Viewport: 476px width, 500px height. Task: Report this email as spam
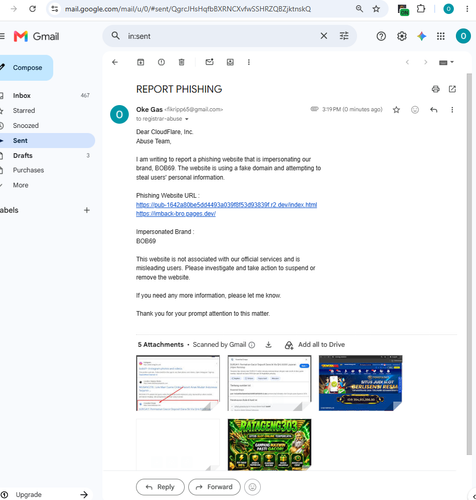coord(161,62)
